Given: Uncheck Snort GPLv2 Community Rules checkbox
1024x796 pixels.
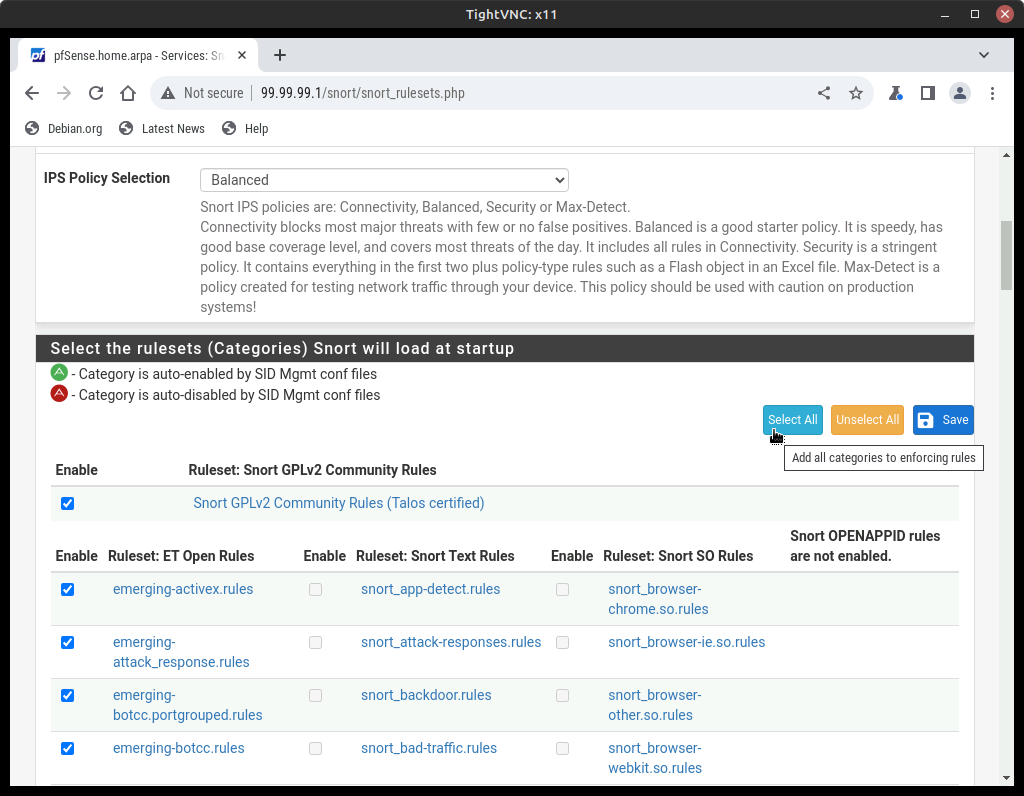Looking at the screenshot, I should coord(67,503).
